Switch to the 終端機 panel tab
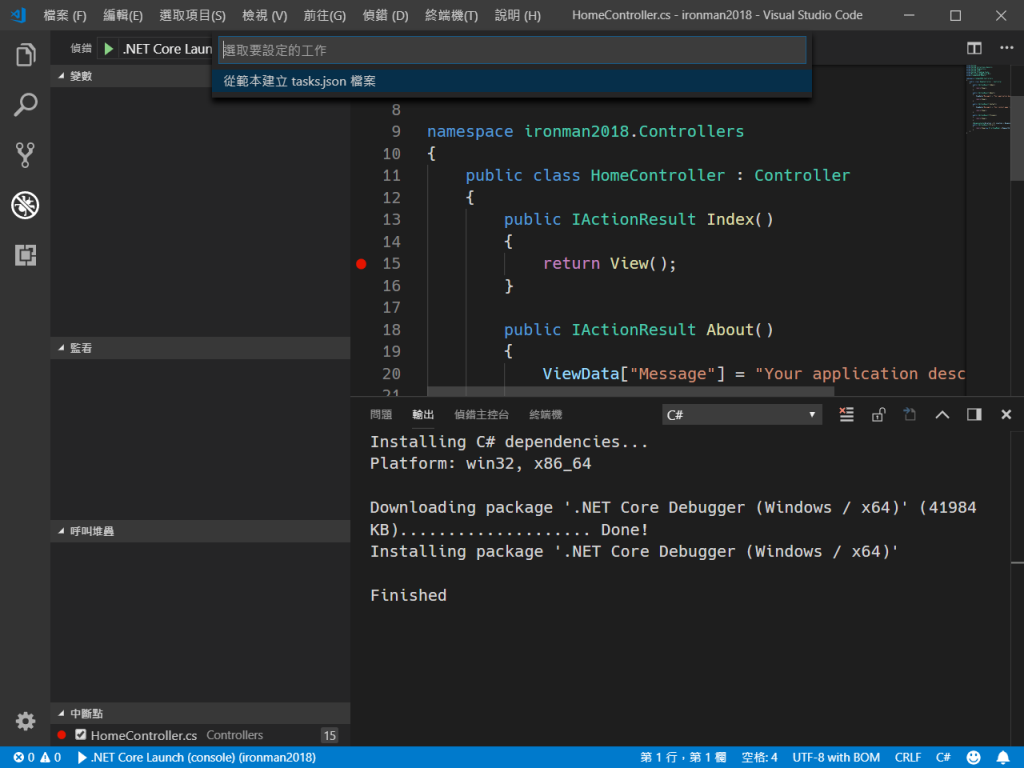 [545, 415]
